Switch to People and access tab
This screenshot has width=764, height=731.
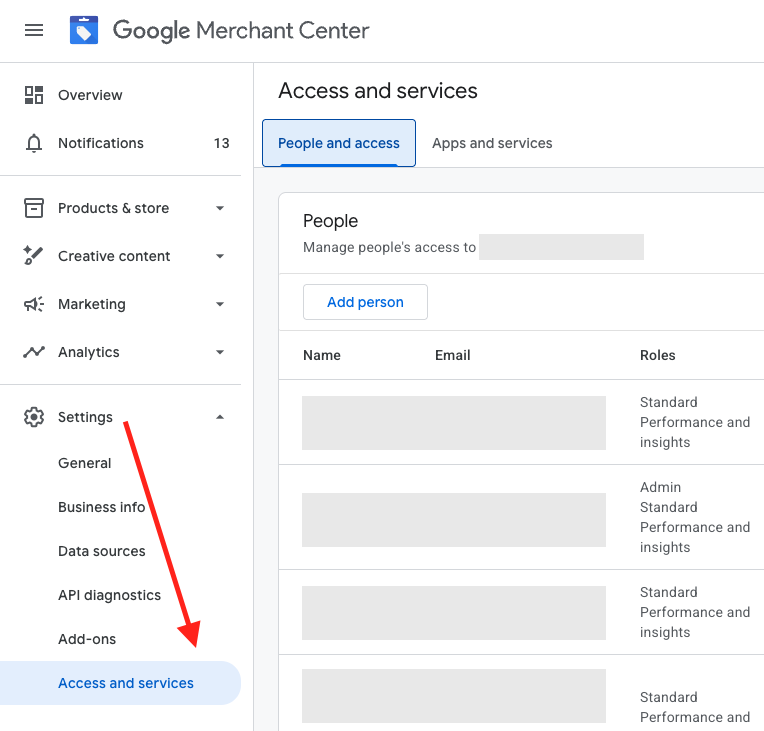coord(339,143)
